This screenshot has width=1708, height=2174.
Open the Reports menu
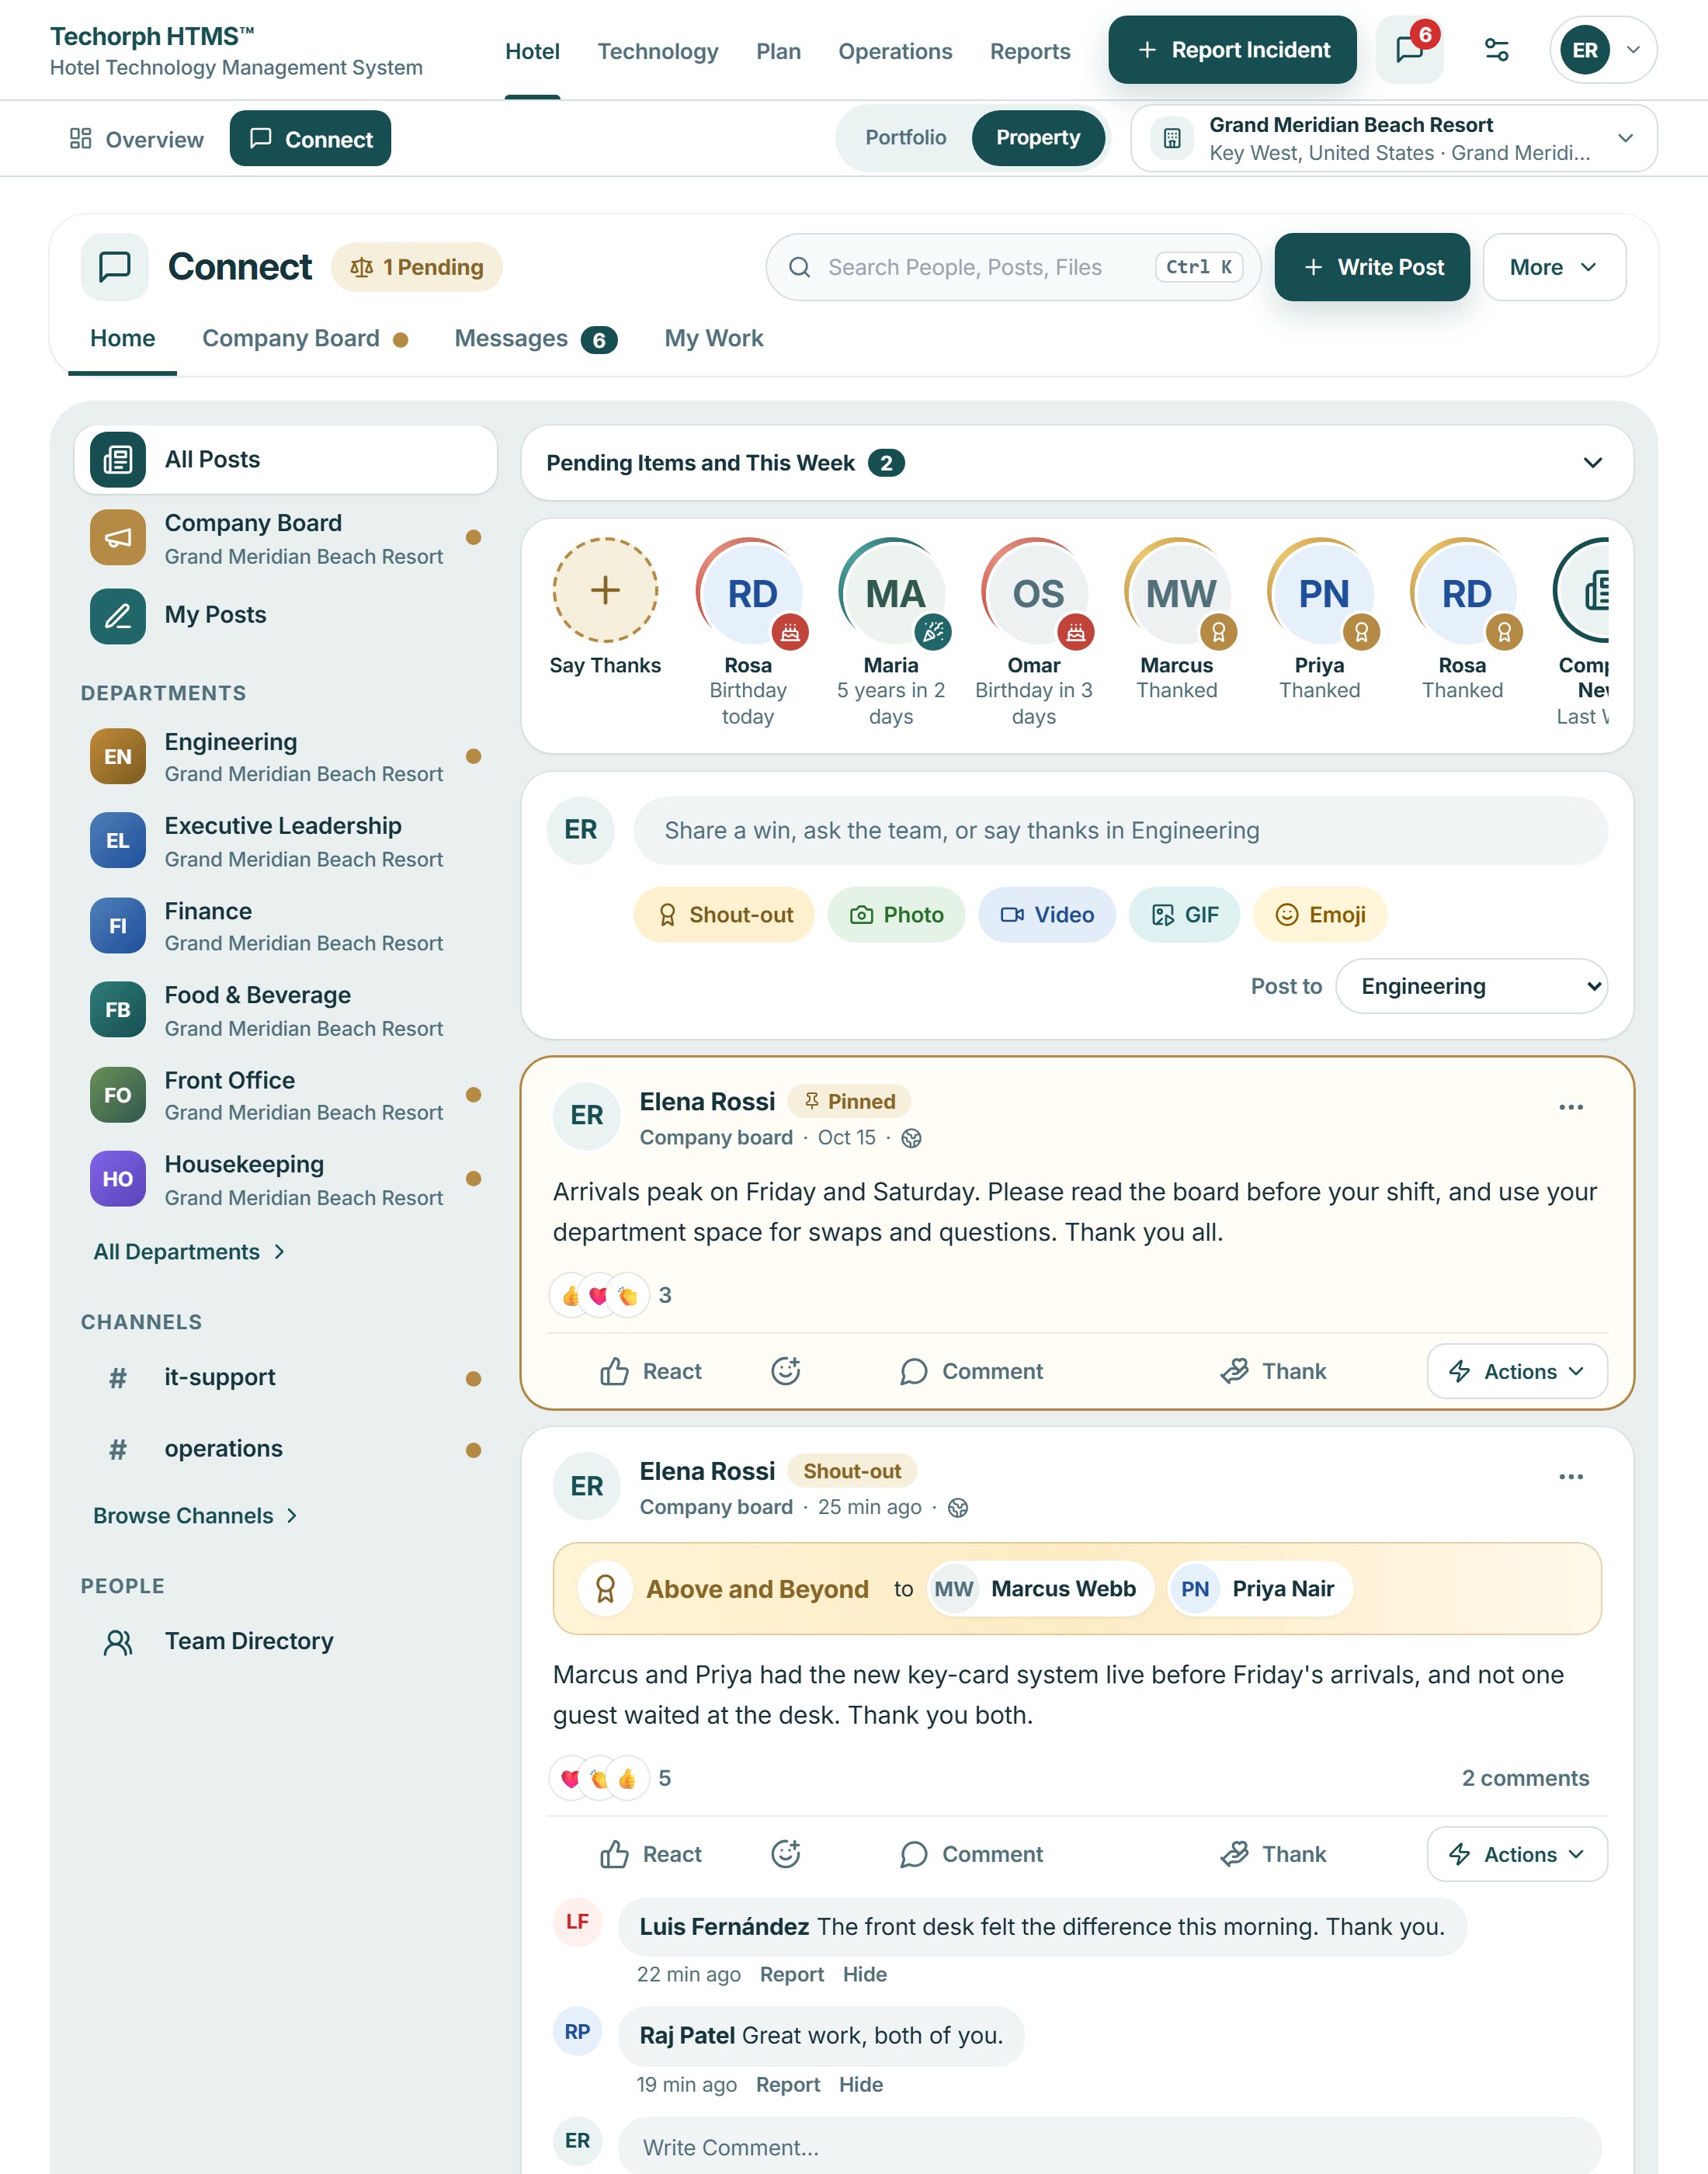tap(1030, 51)
